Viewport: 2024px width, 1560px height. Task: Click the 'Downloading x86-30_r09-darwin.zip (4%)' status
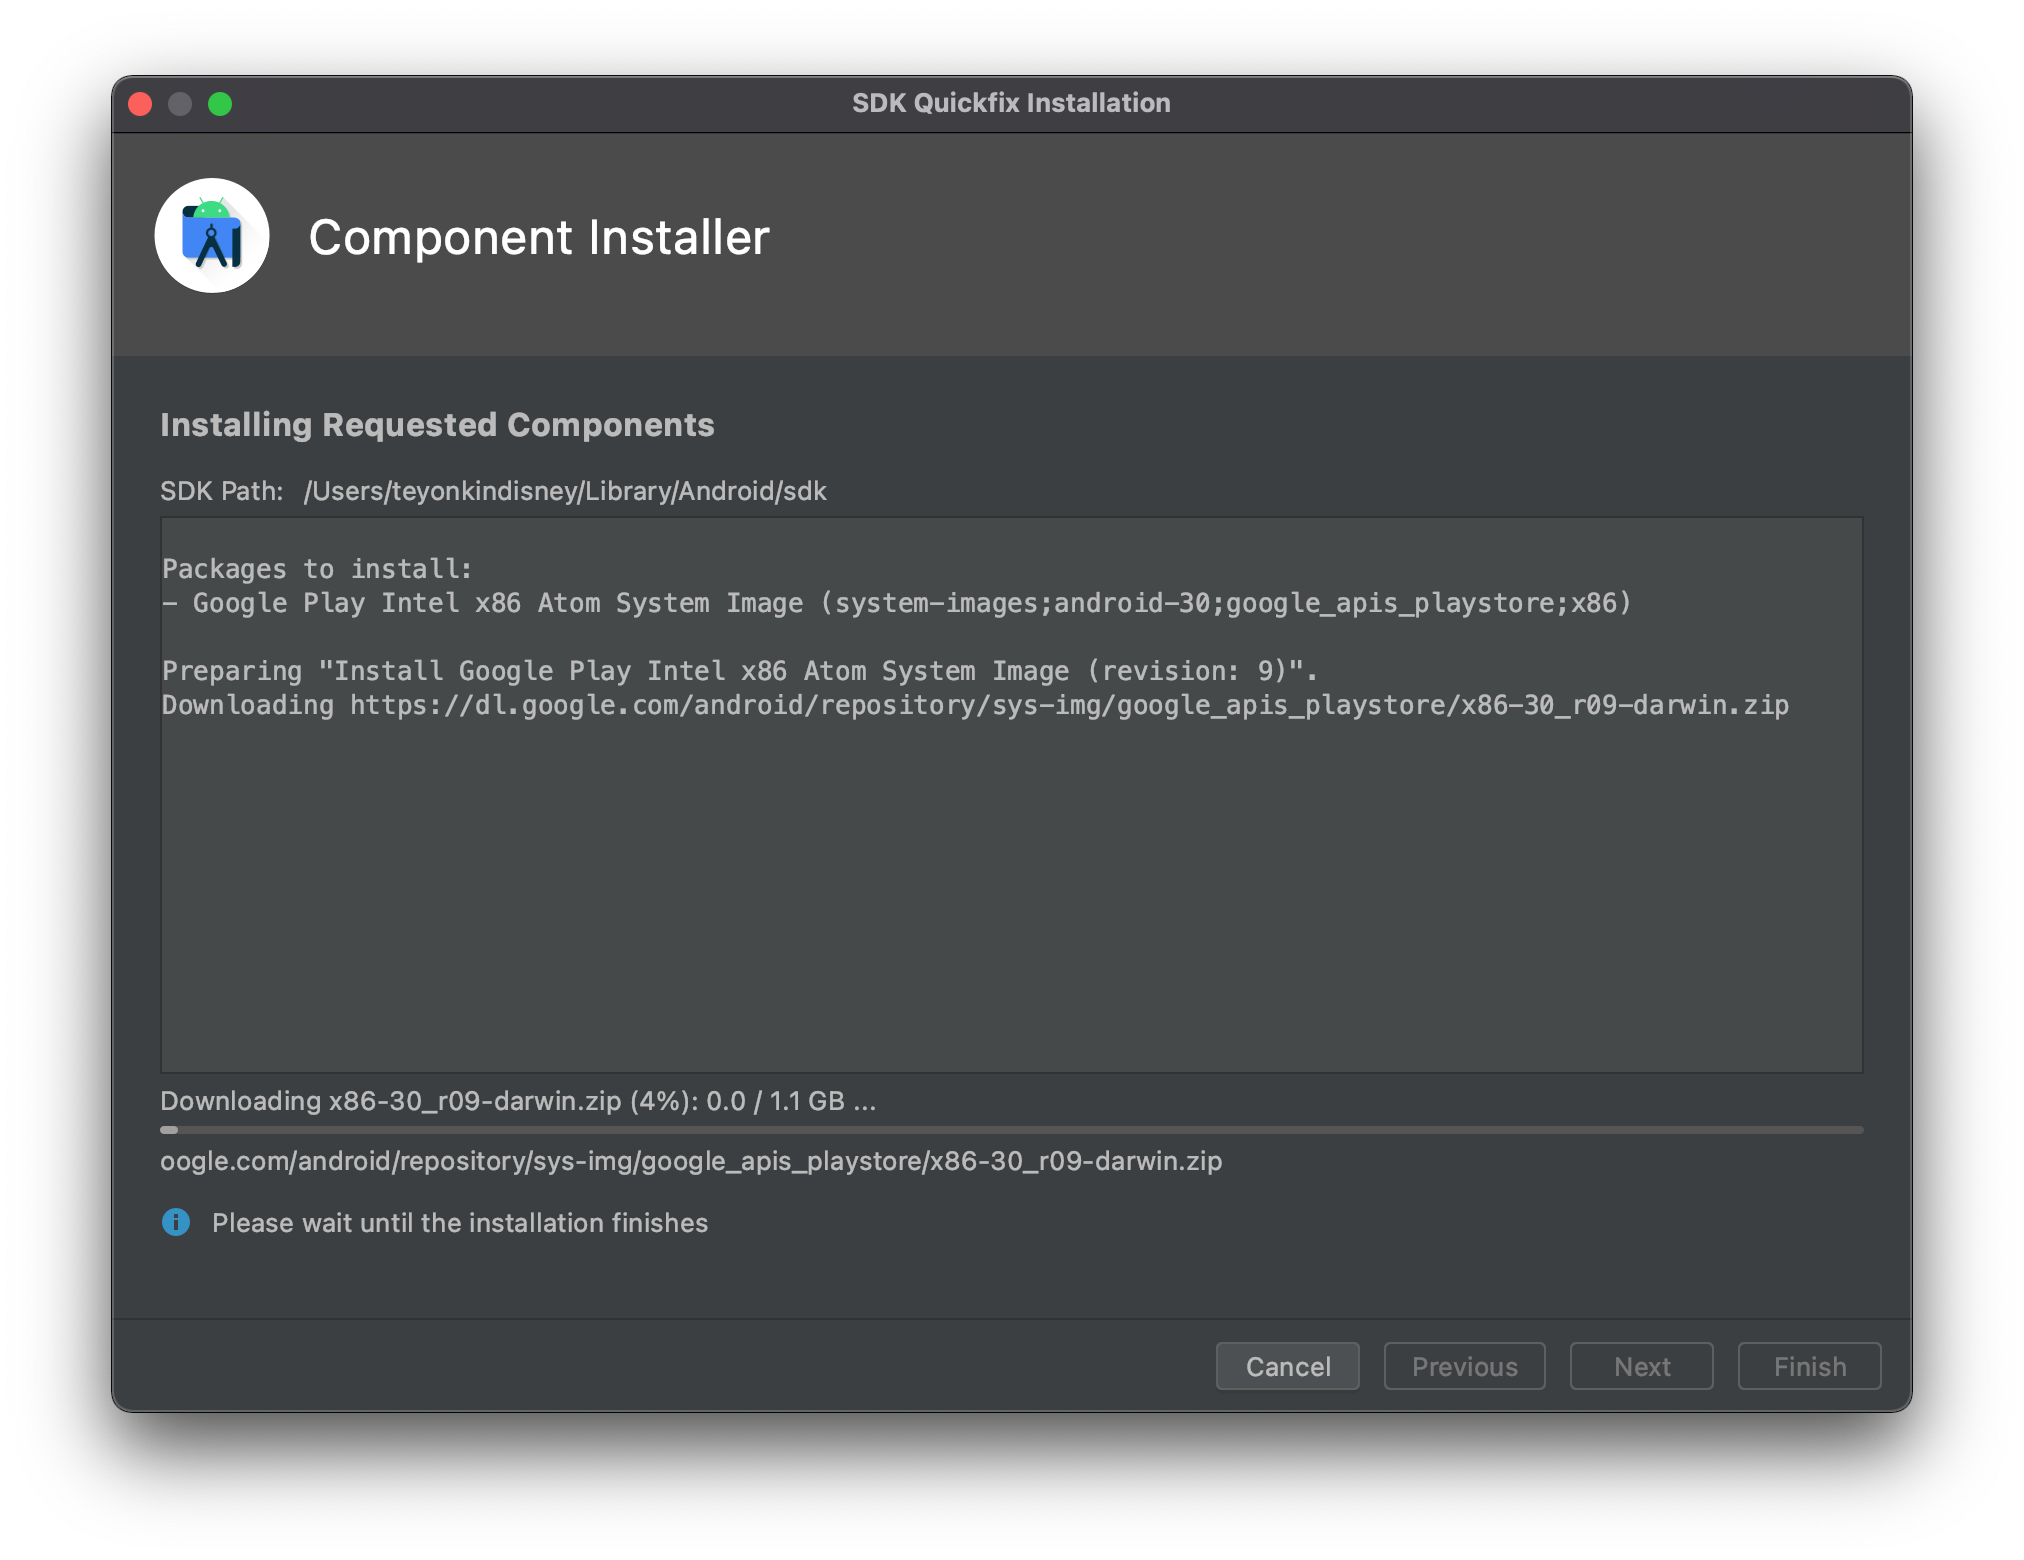point(518,1101)
